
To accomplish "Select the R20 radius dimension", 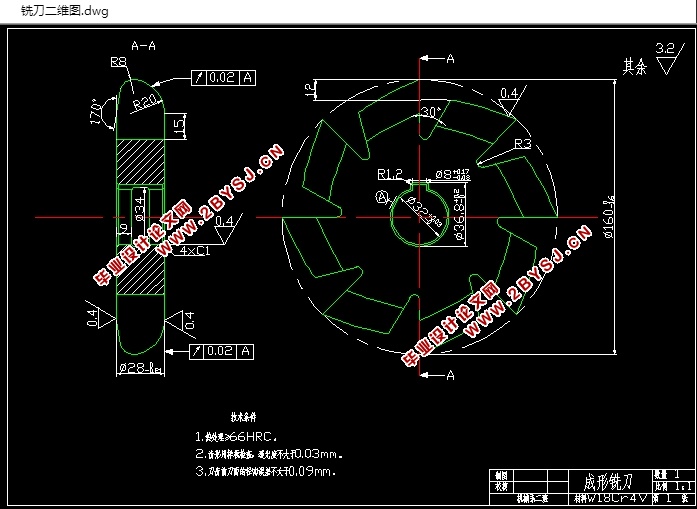I will tap(145, 99).
